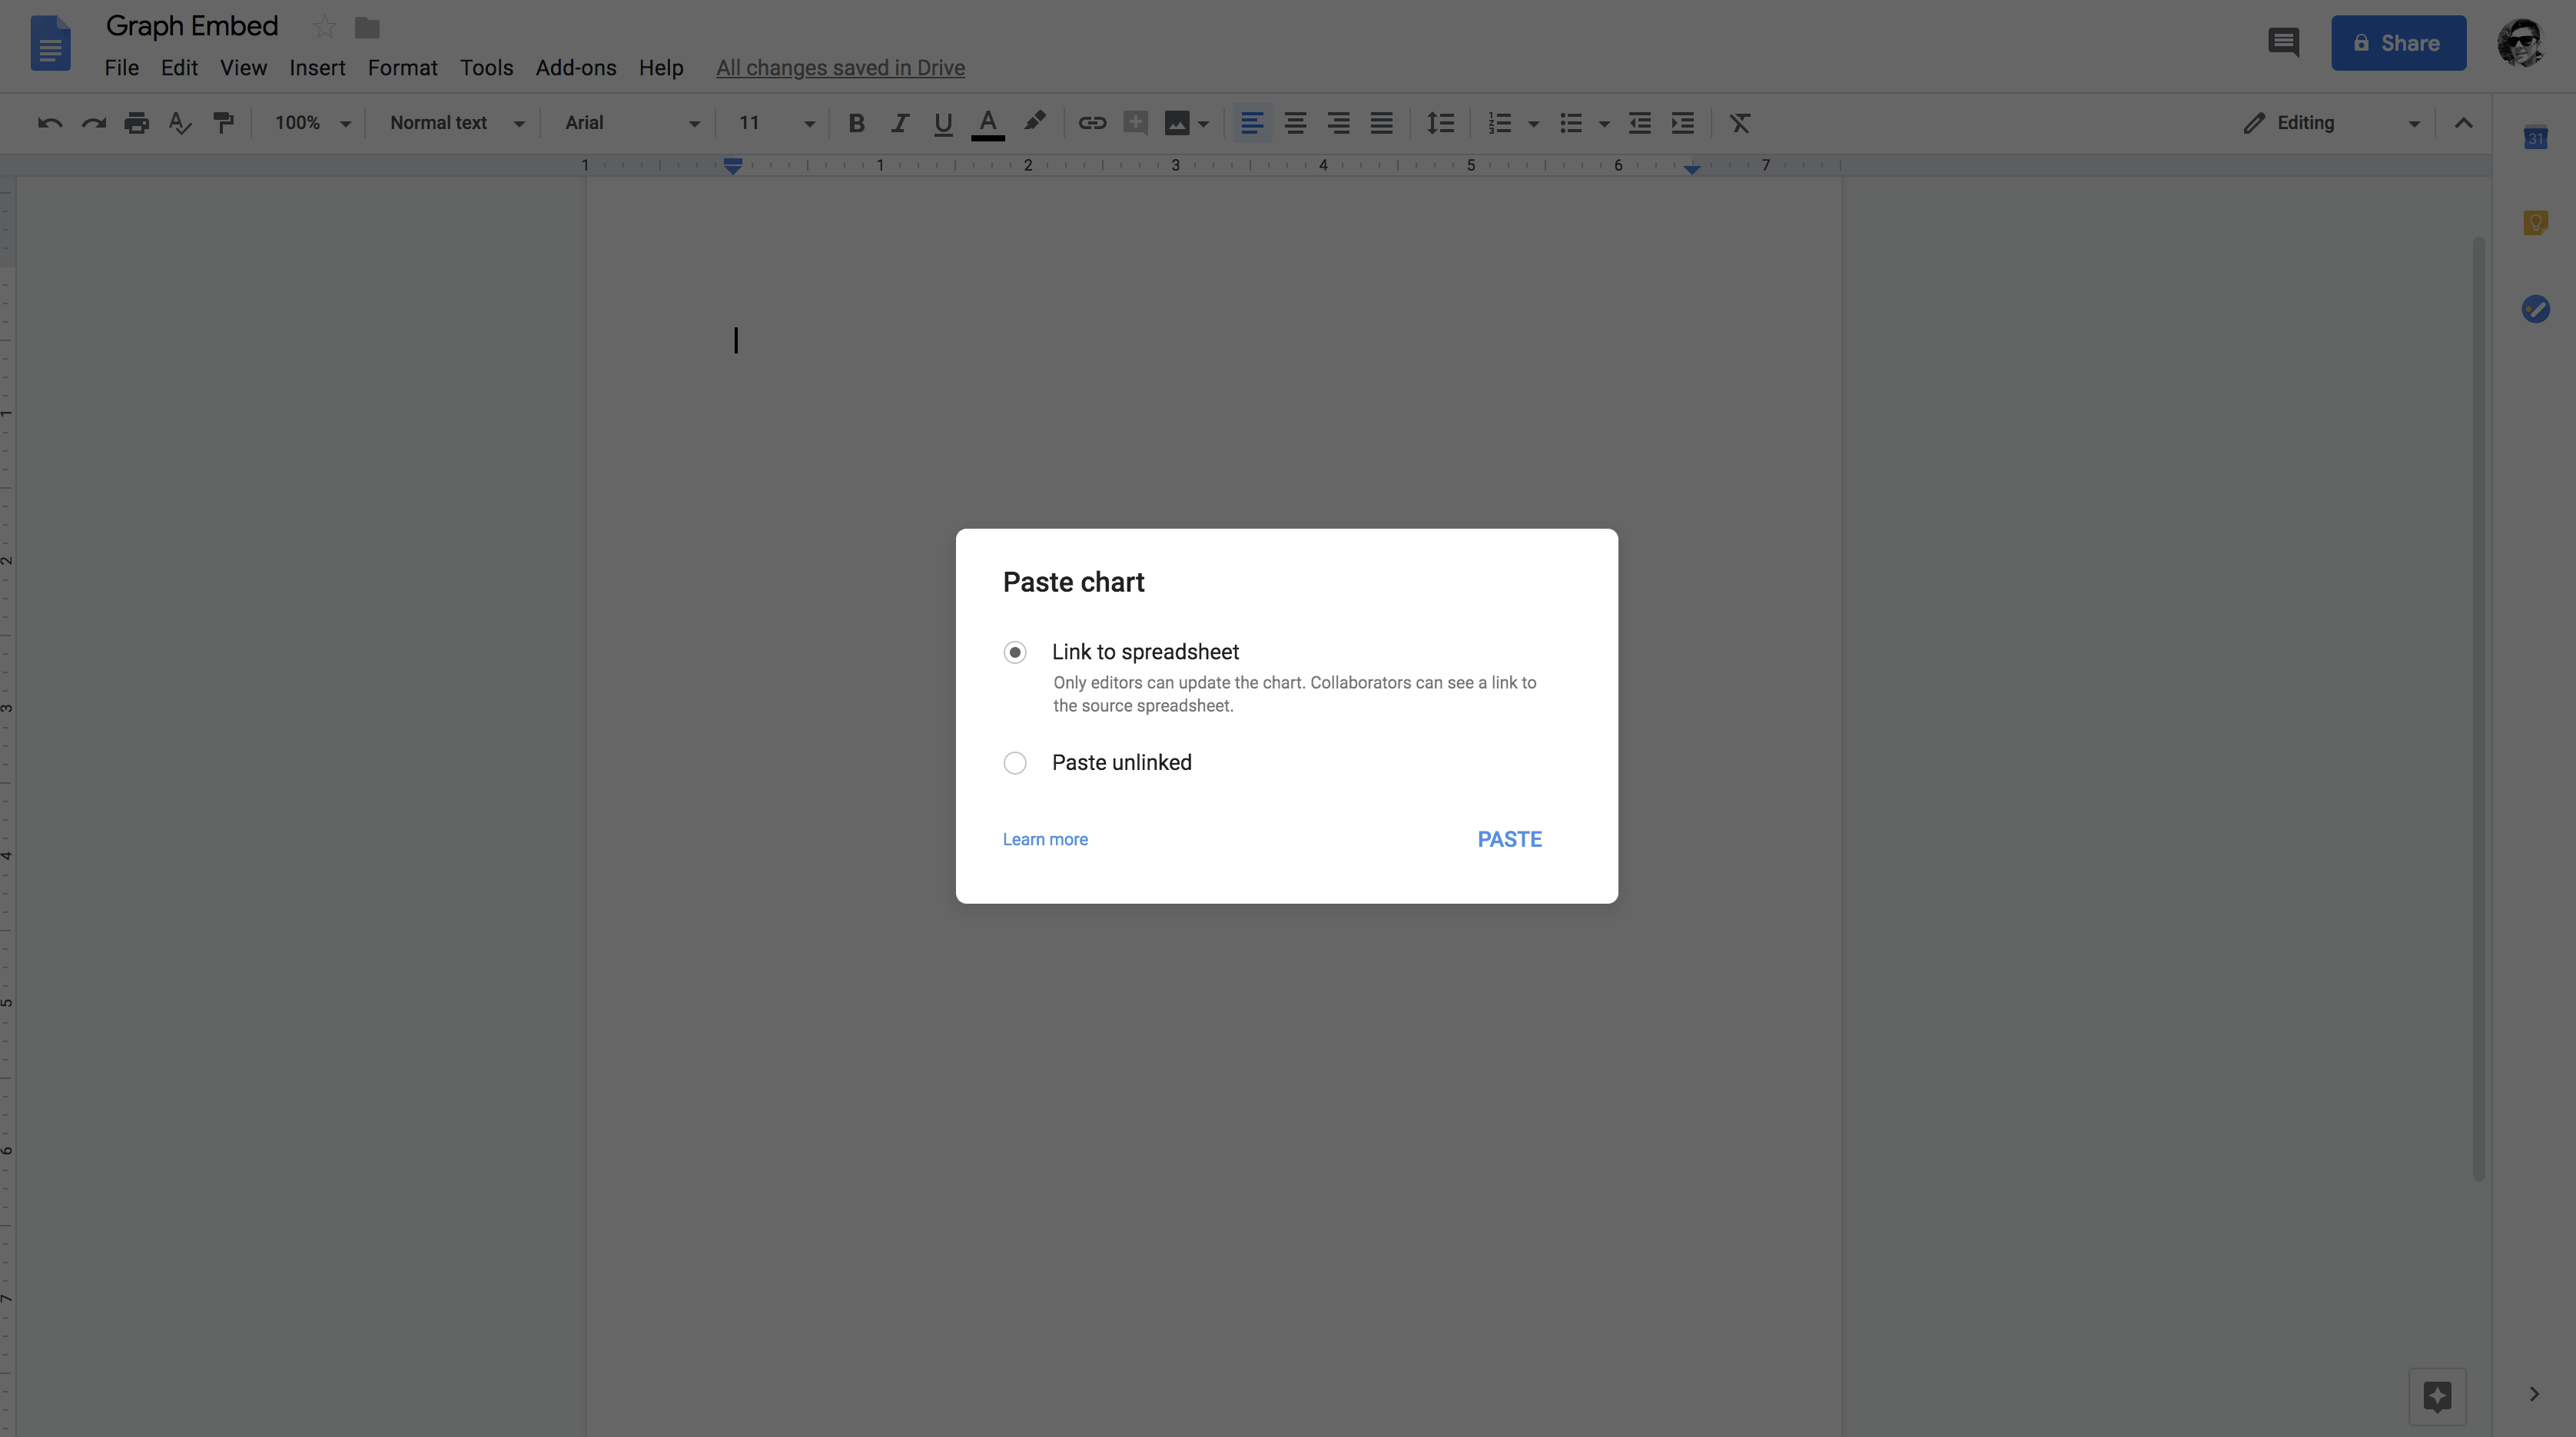Click the Increase indent icon

point(1683,123)
